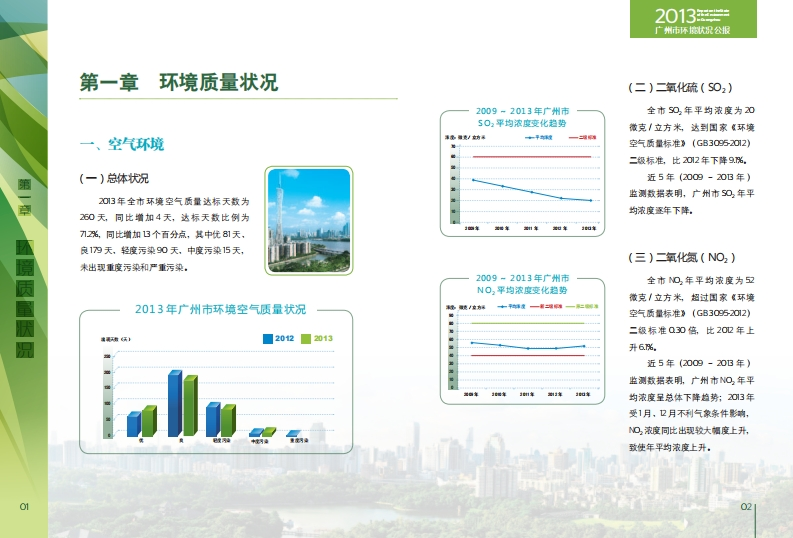
Task: Click the green 2013 legend swatch
Action: click(x=307, y=339)
